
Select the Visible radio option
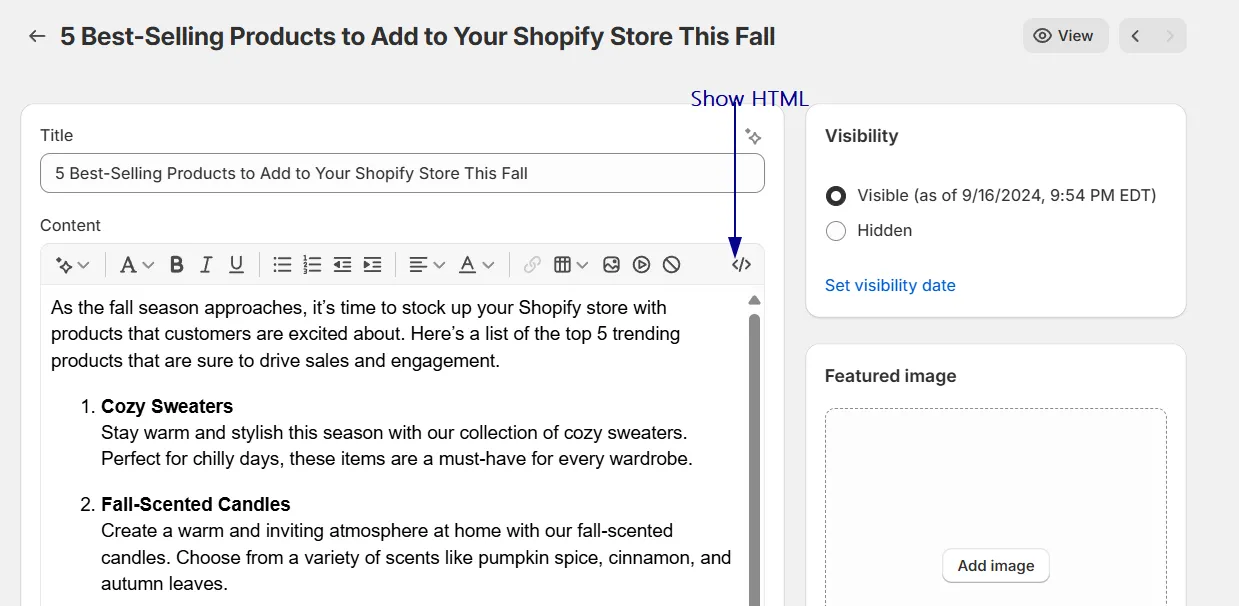coord(836,196)
